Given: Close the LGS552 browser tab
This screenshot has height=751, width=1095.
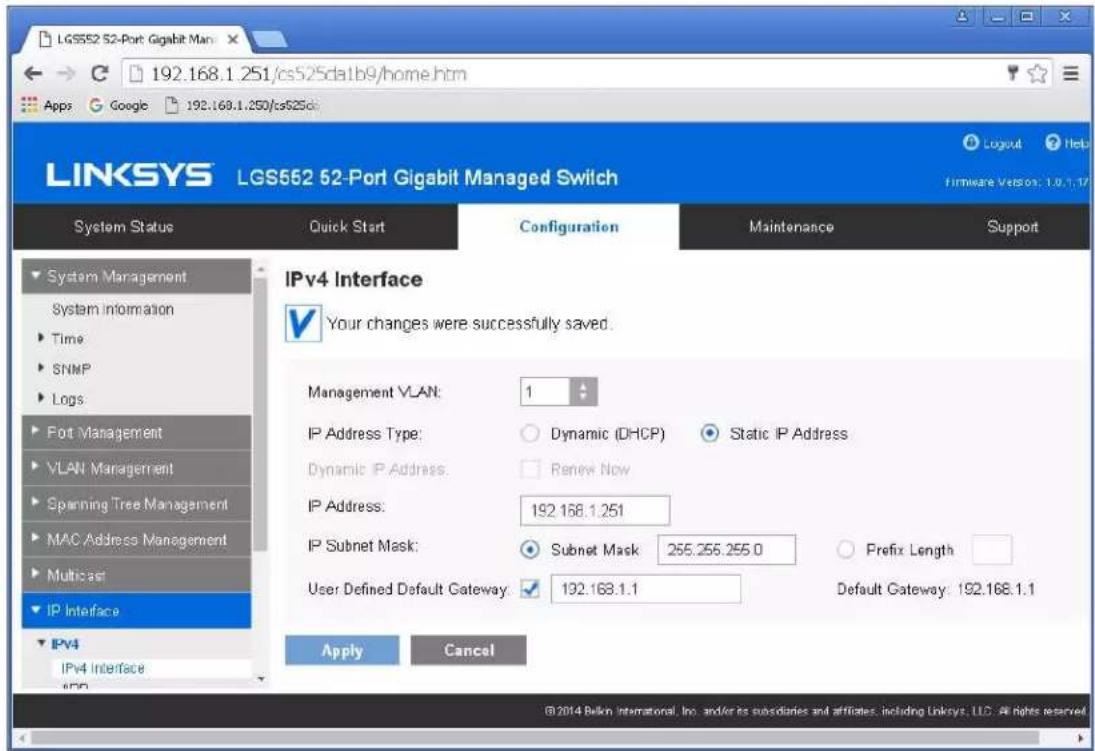Looking at the screenshot, I should (x=233, y=39).
